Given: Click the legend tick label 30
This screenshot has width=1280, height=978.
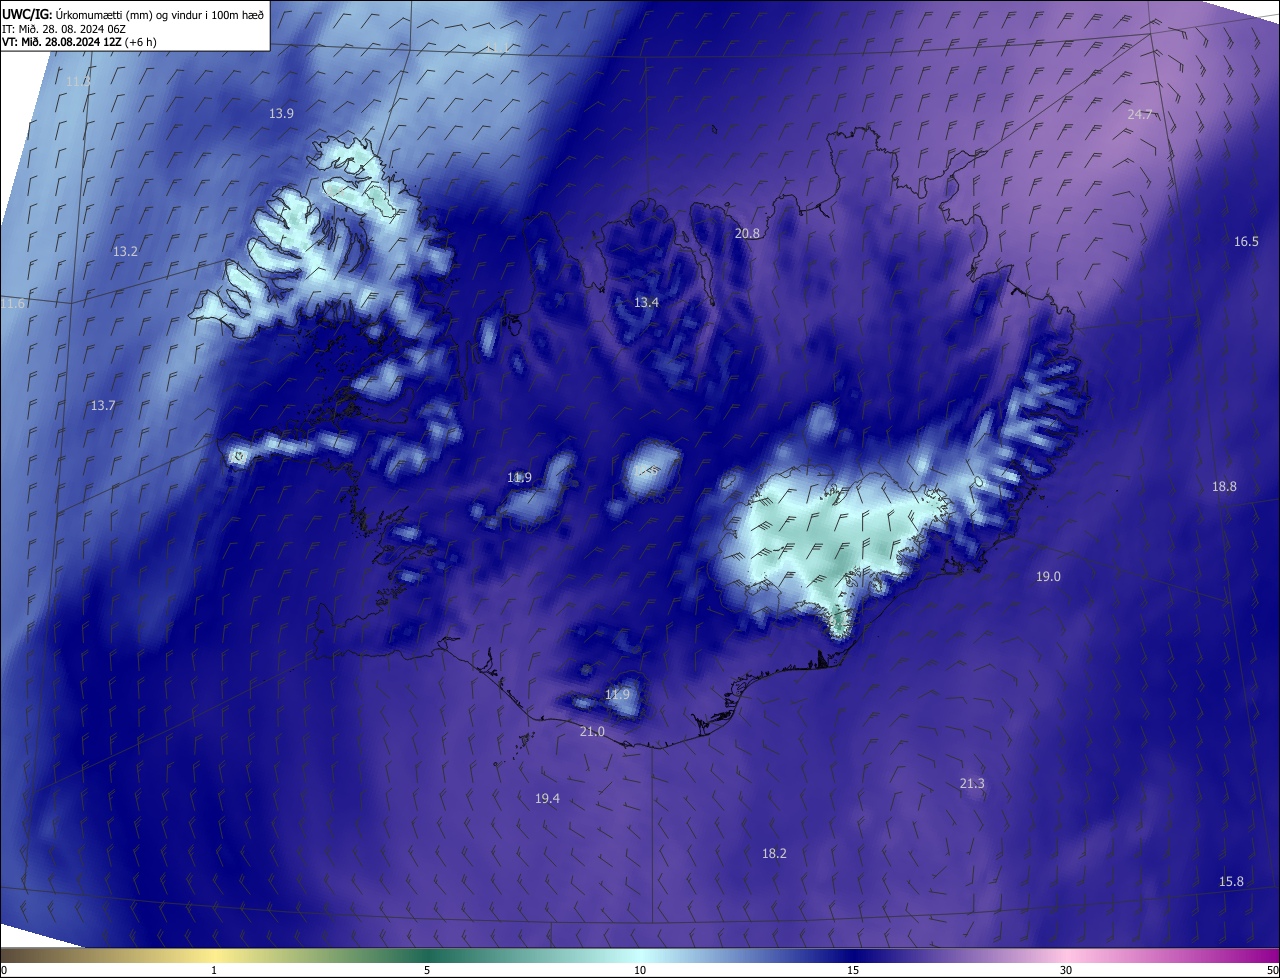Looking at the screenshot, I should click(1066, 971).
